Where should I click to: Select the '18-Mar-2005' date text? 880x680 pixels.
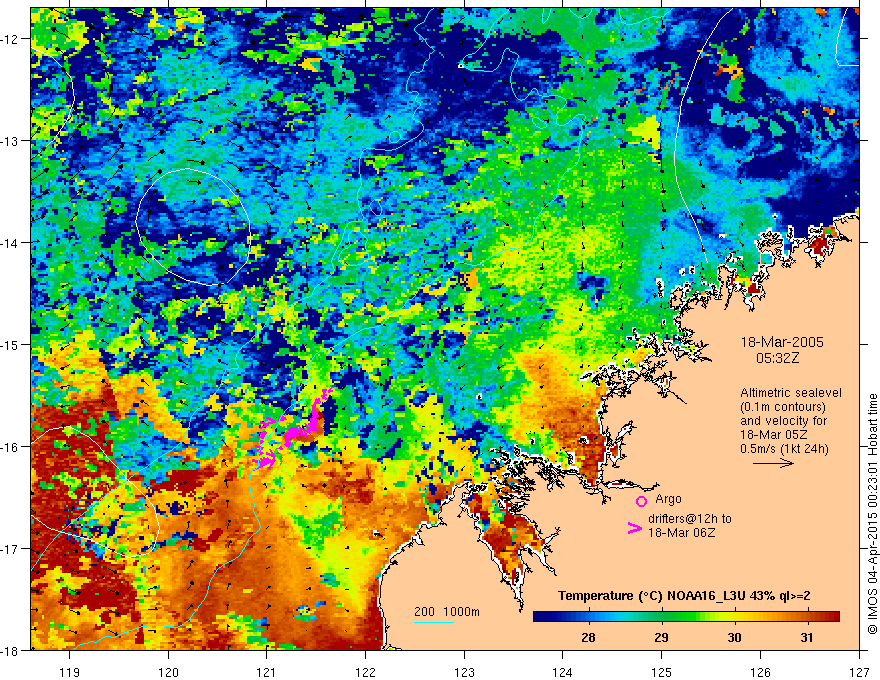pyautogui.click(x=782, y=342)
